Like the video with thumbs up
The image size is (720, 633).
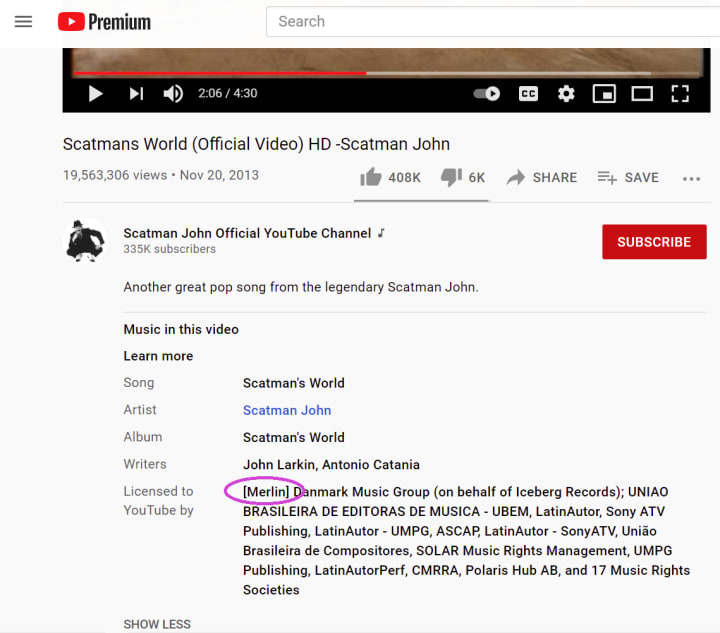coord(390,177)
